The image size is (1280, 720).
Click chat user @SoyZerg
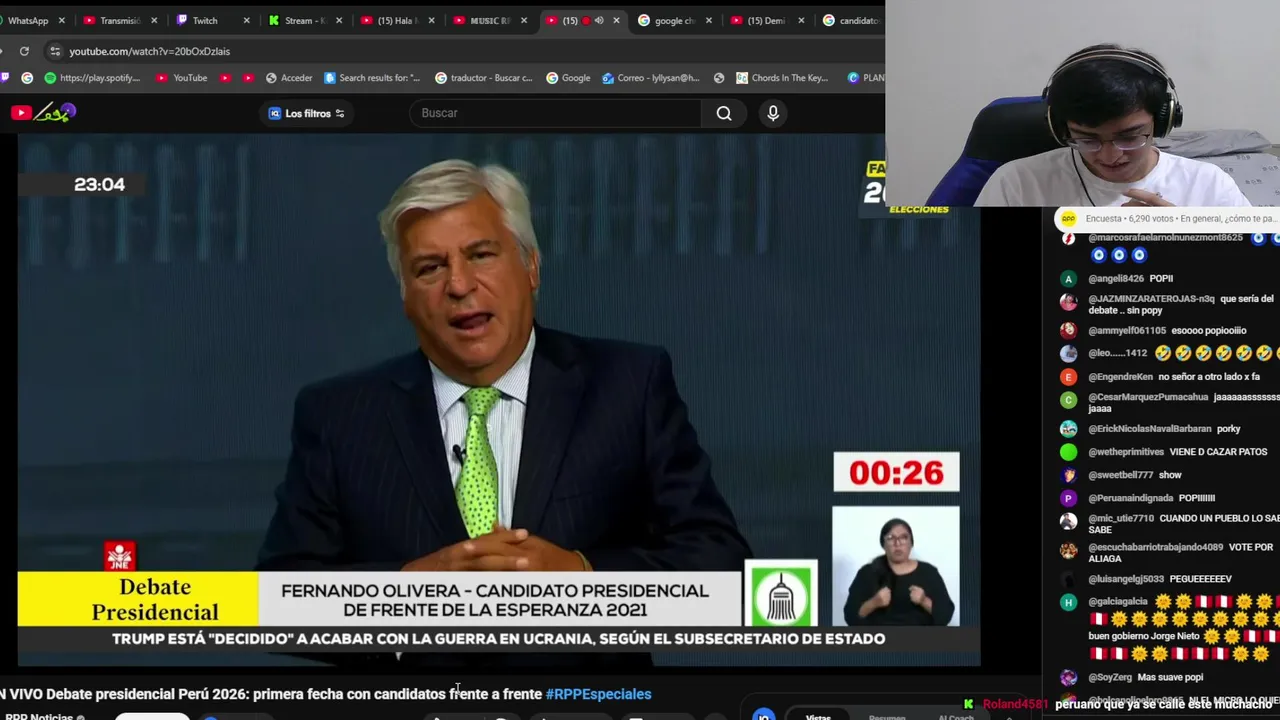(1110, 677)
